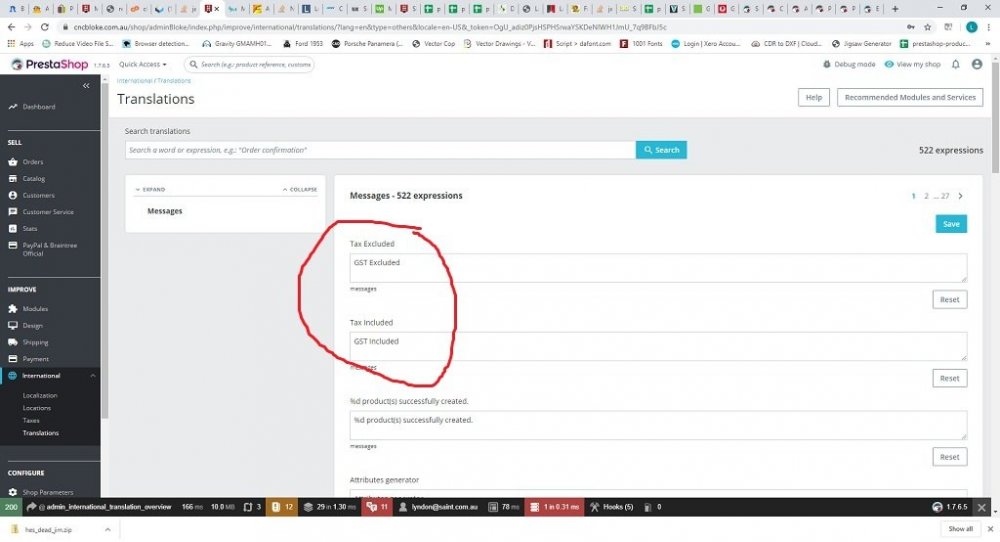Reset the Tax Included translation
This screenshot has height=542, width=1000.
[x=949, y=378]
